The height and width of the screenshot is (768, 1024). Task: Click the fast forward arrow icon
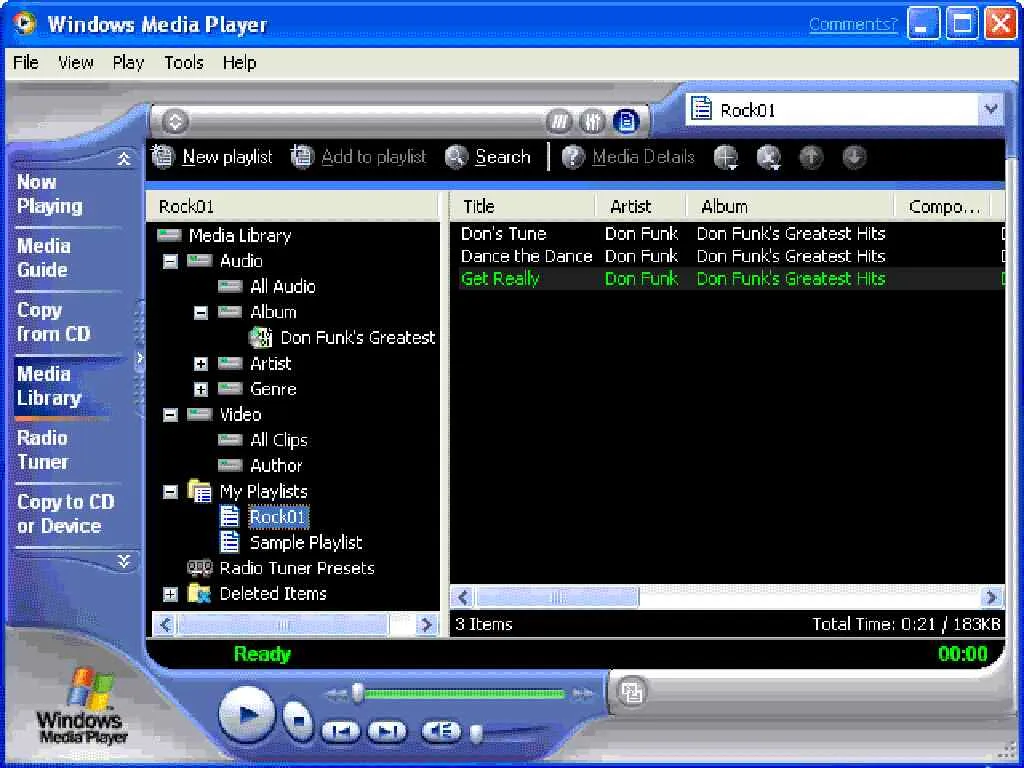tap(583, 694)
